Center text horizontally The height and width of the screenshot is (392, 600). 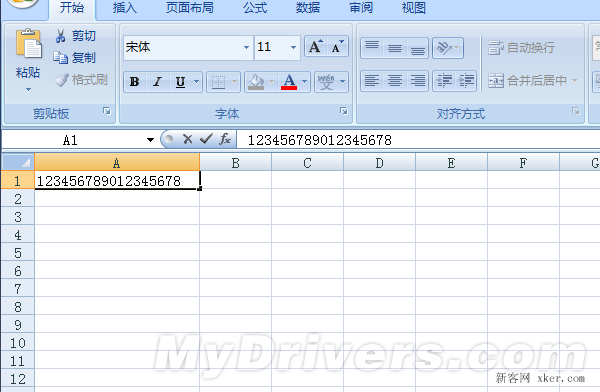tap(395, 81)
